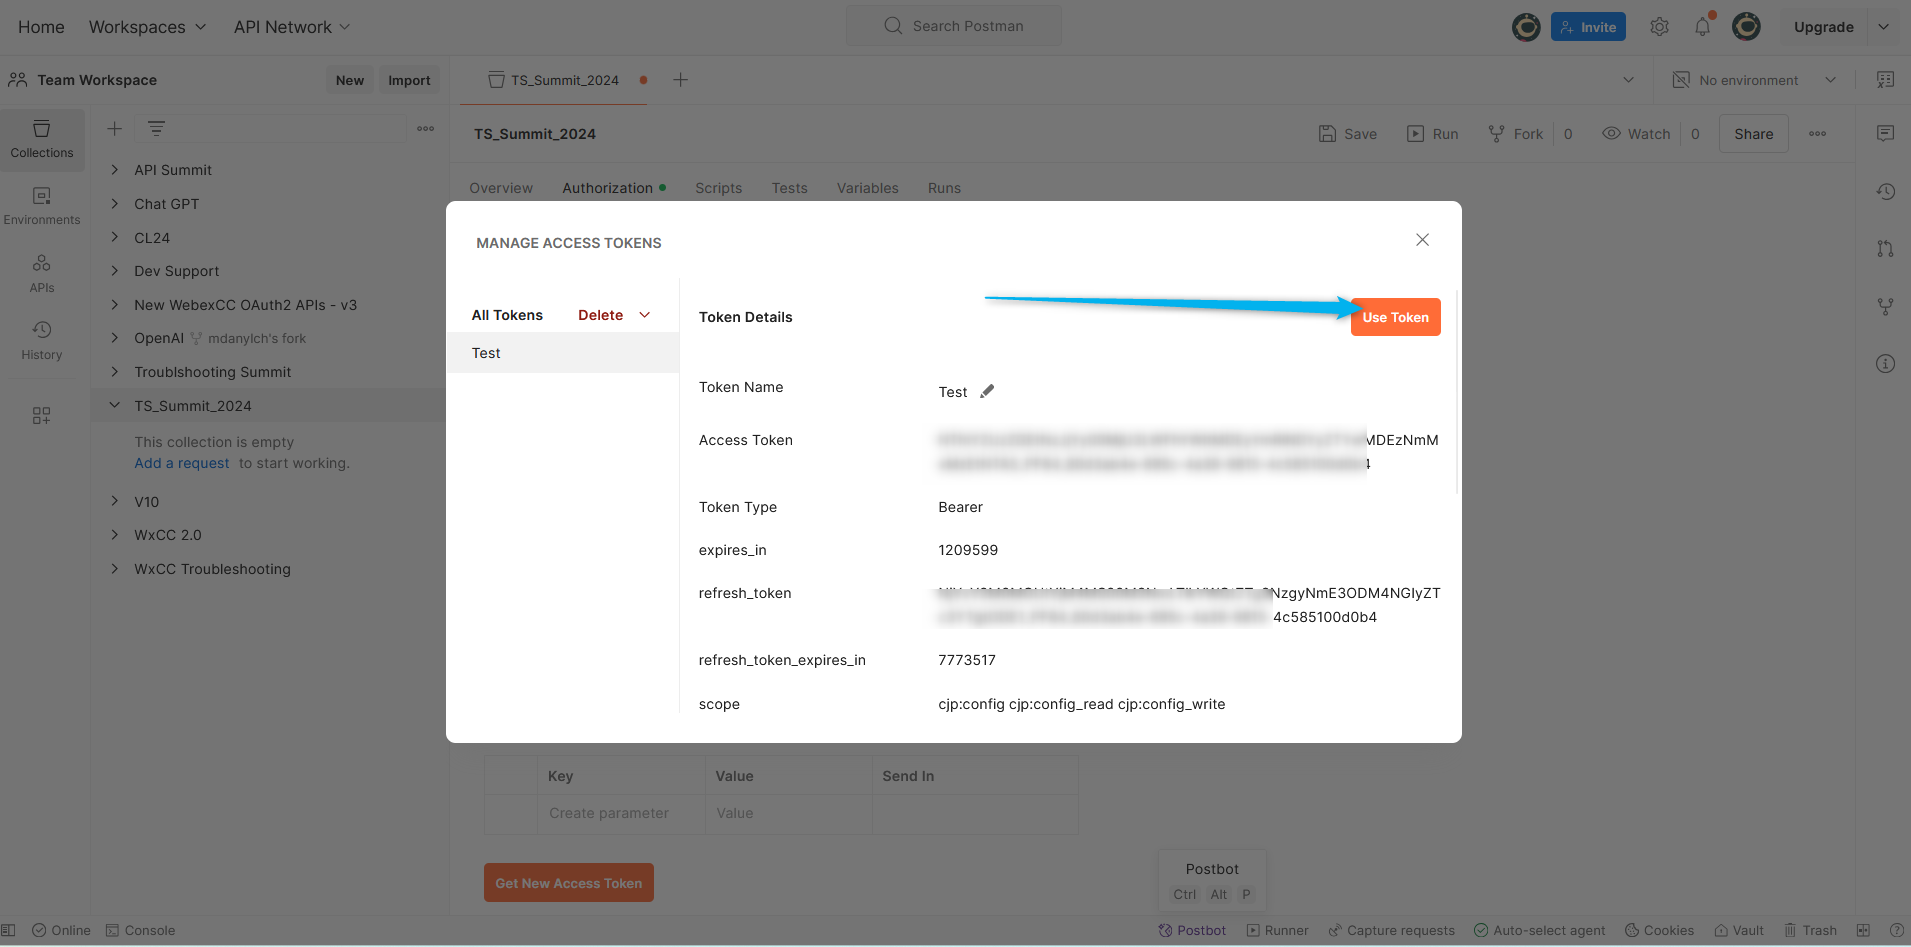
Task: Click the Get New Access Token button
Action: click(569, 883)
